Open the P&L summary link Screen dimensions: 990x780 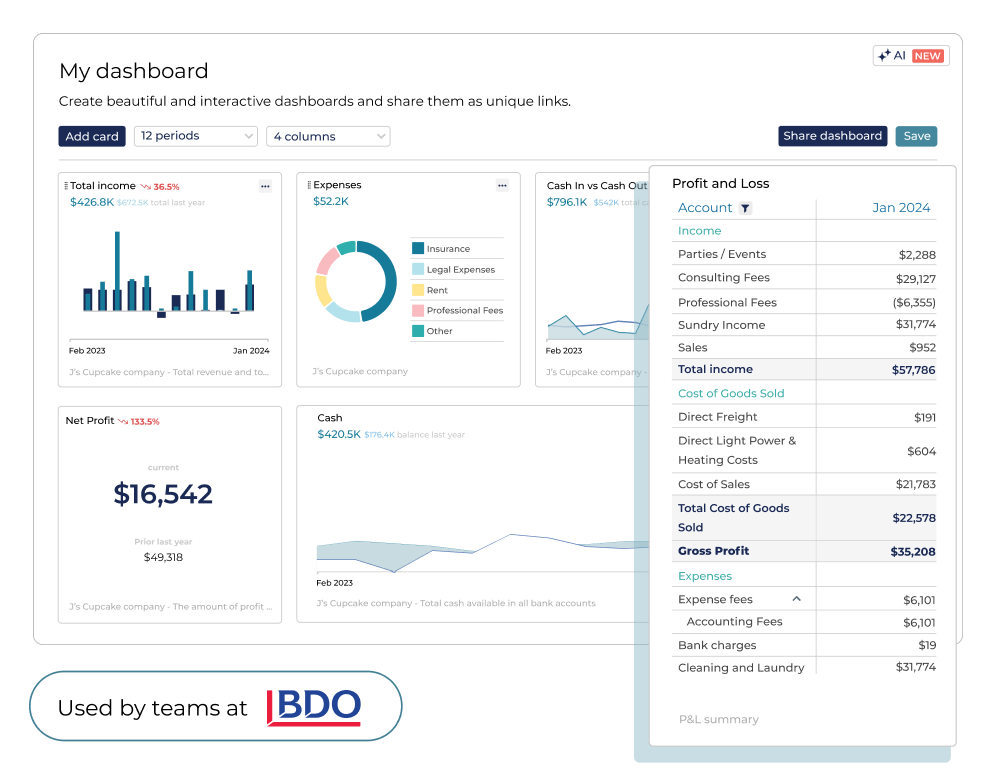point(718,719)
